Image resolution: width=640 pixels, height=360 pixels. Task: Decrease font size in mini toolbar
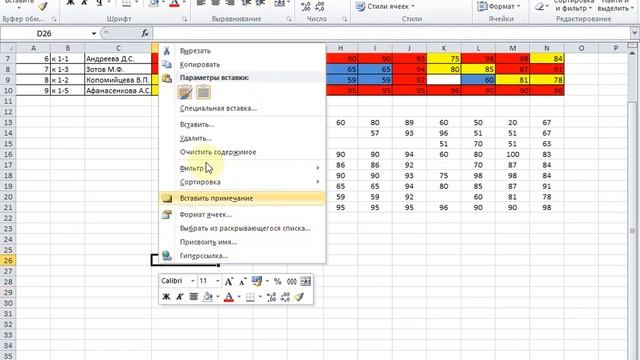pos(242,281)
